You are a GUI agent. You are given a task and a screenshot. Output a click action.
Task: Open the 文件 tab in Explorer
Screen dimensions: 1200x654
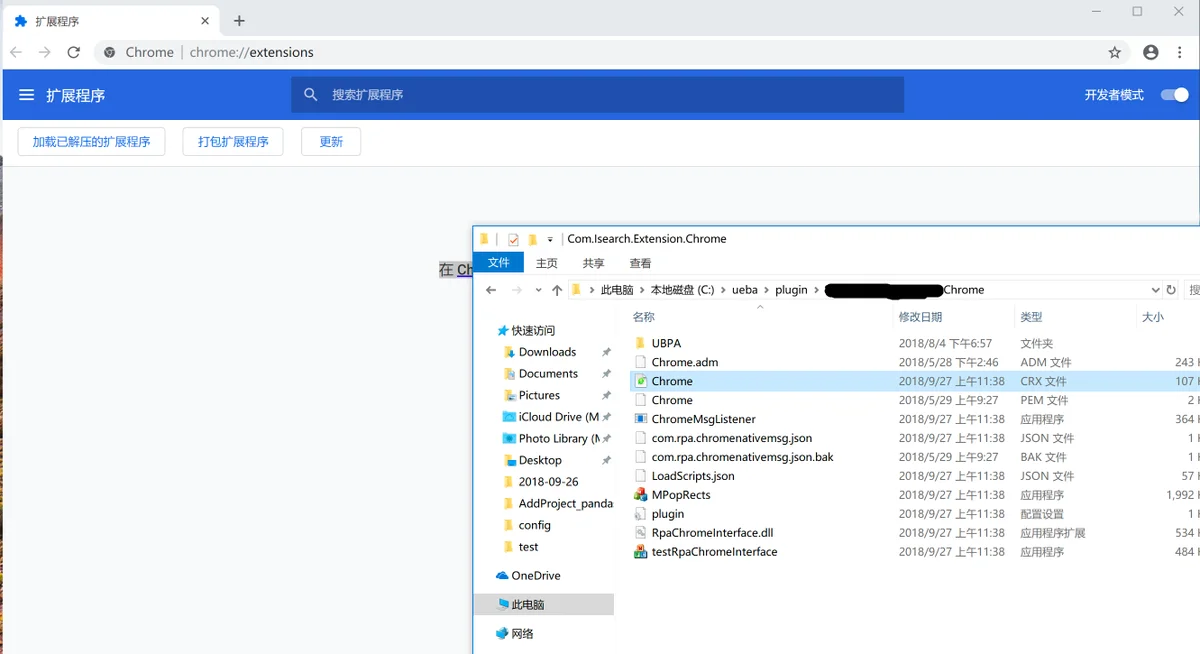pos(498,263)
